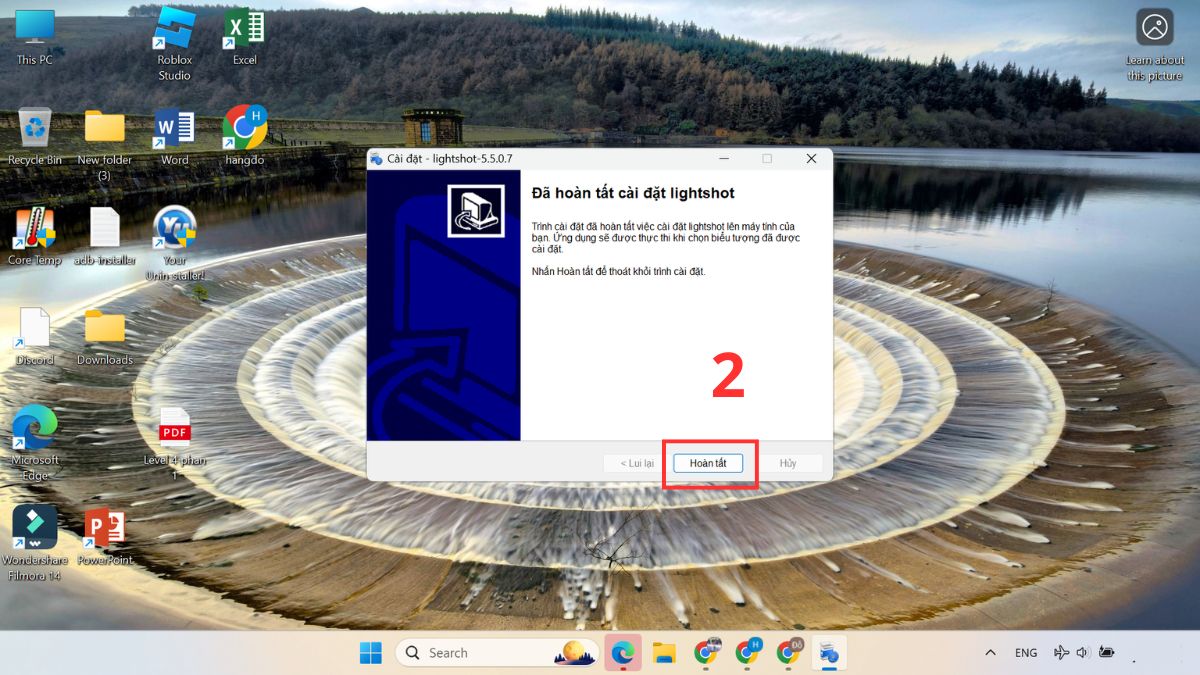This screenshot has width=1200, height=675.
Task: Select the This PC desktop icon
Action: click(34, 37)
